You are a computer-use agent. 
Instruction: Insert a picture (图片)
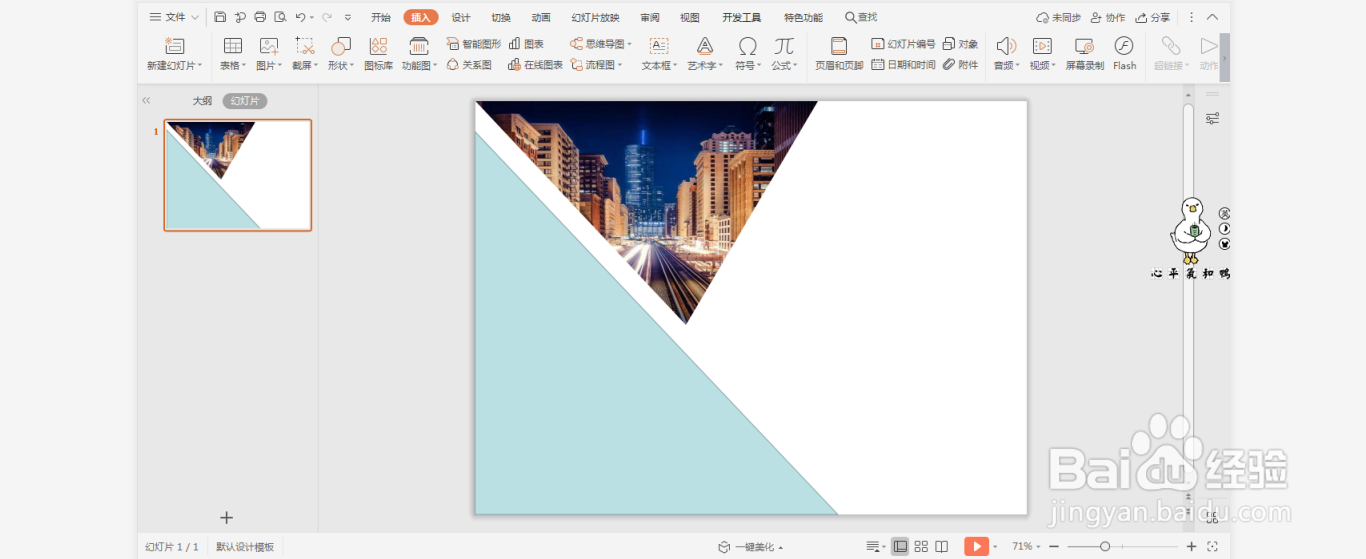[269, 54]
